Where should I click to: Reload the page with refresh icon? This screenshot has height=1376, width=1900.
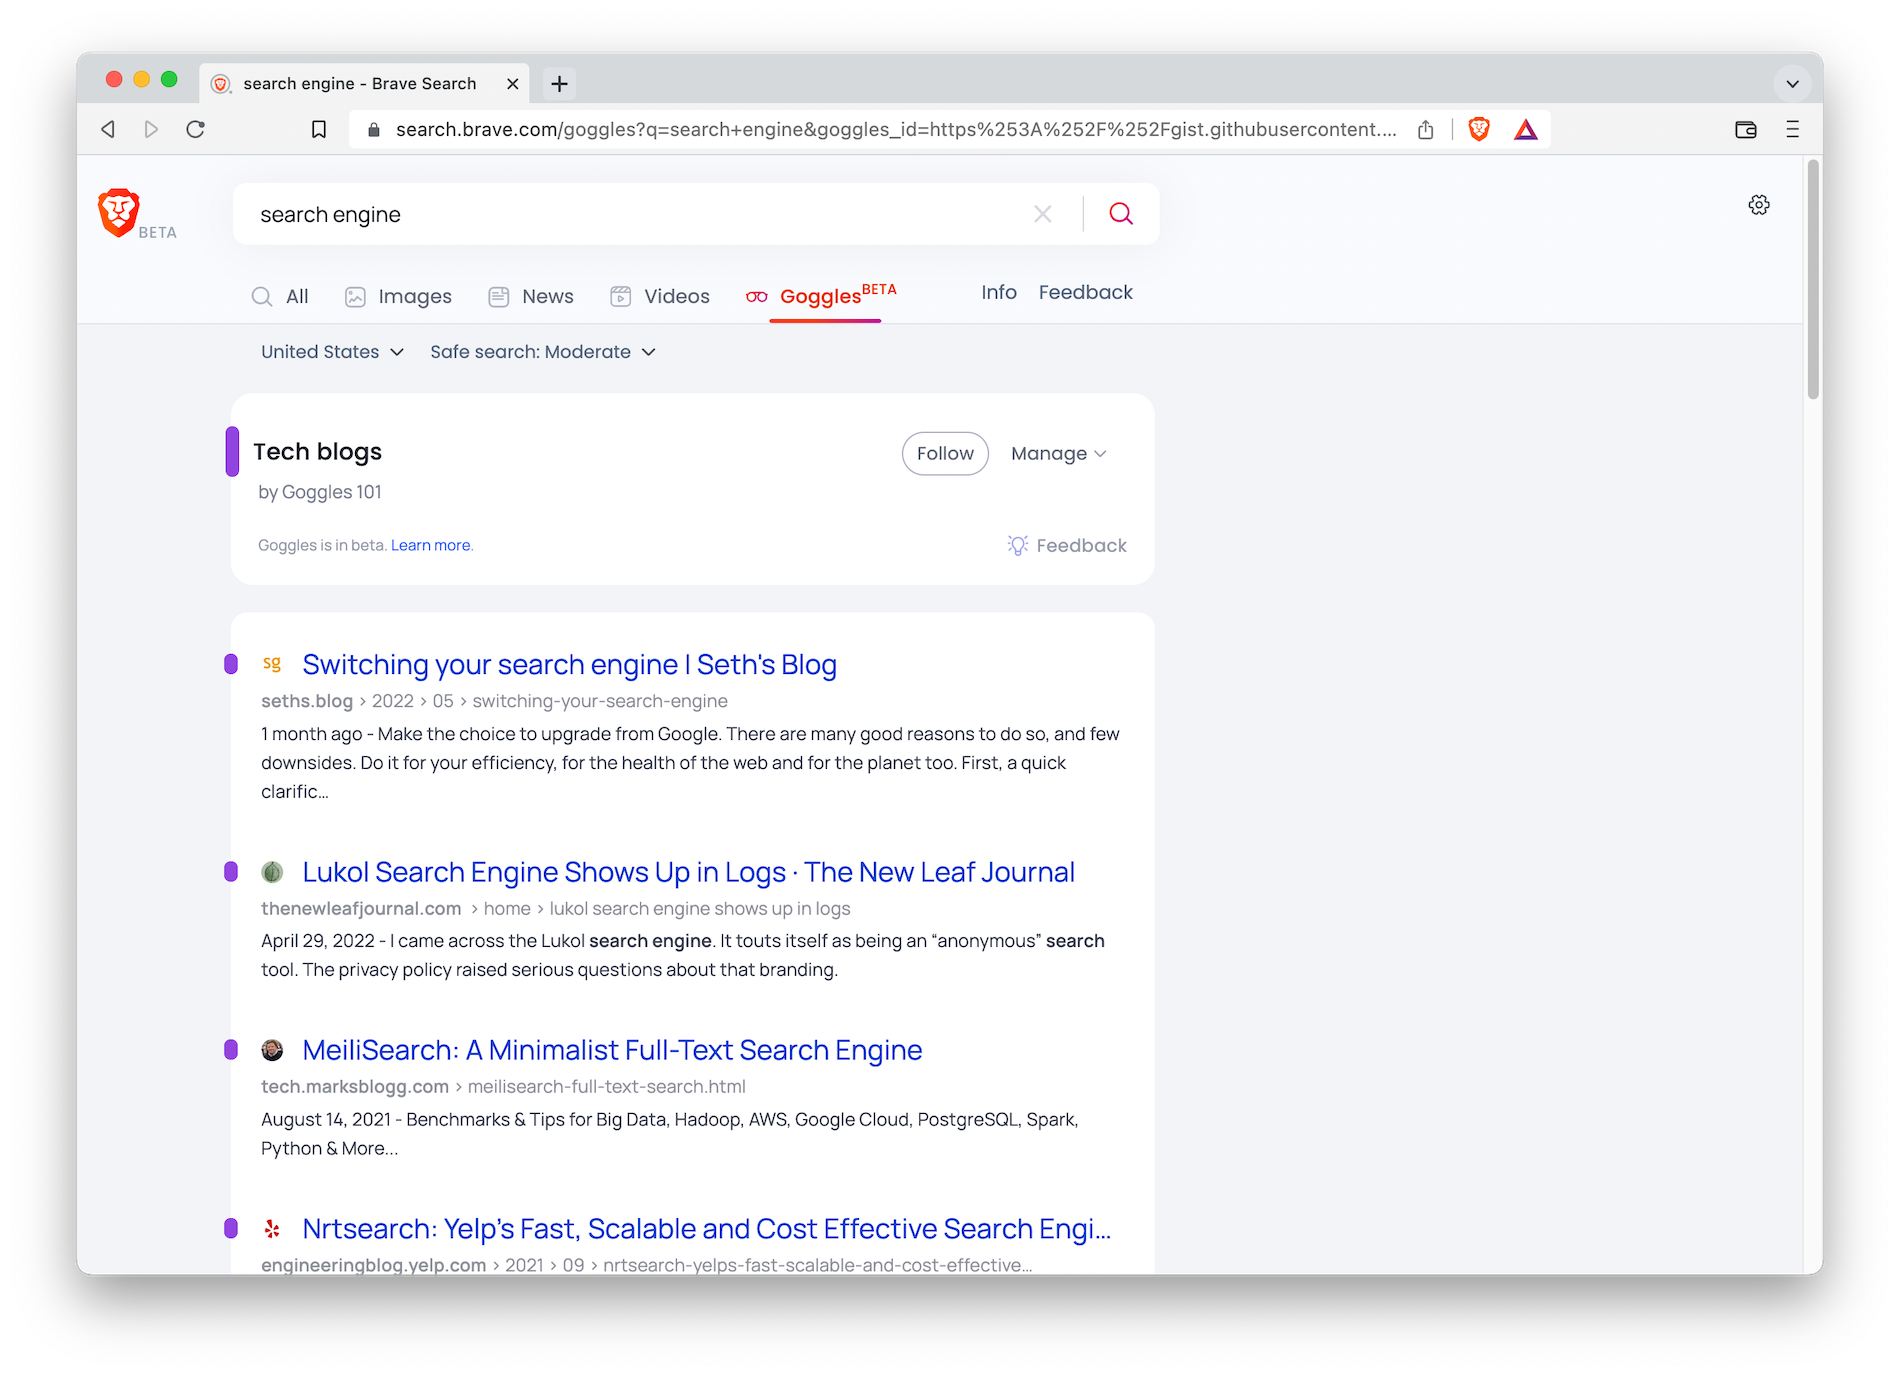coord(196,129)
